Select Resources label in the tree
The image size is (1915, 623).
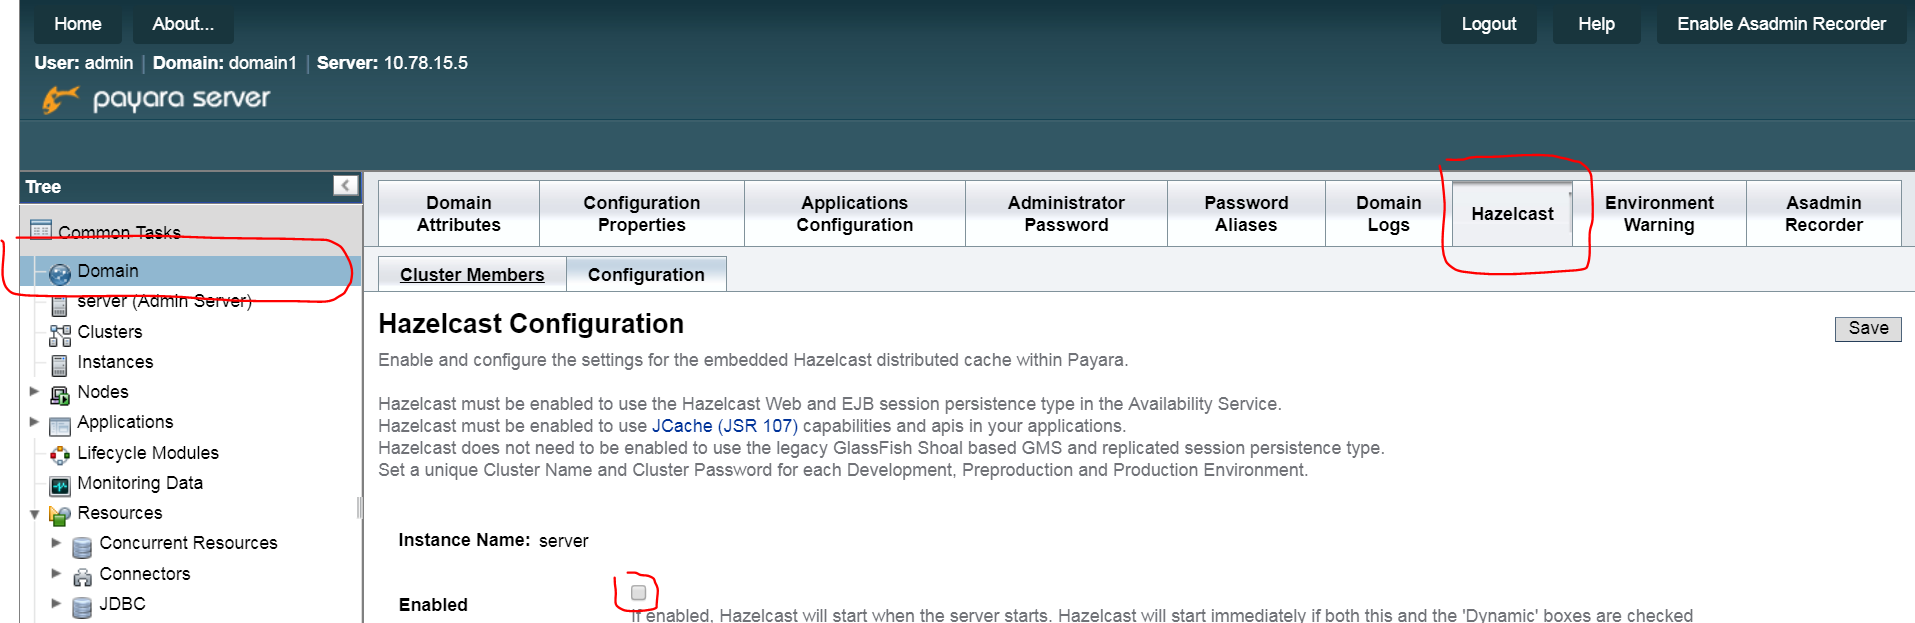click(120, 513)
